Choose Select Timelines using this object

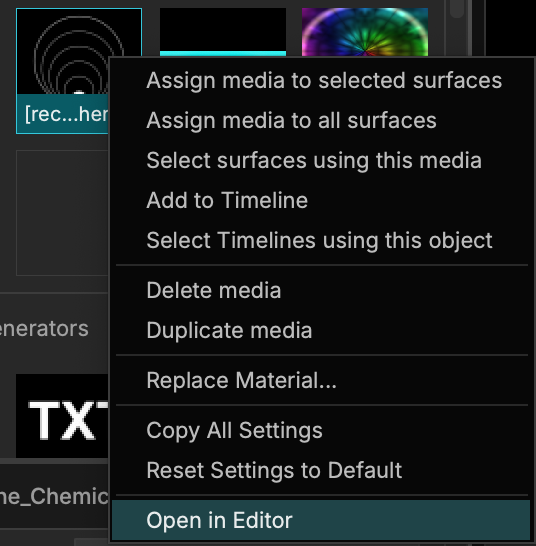point(319,240)
